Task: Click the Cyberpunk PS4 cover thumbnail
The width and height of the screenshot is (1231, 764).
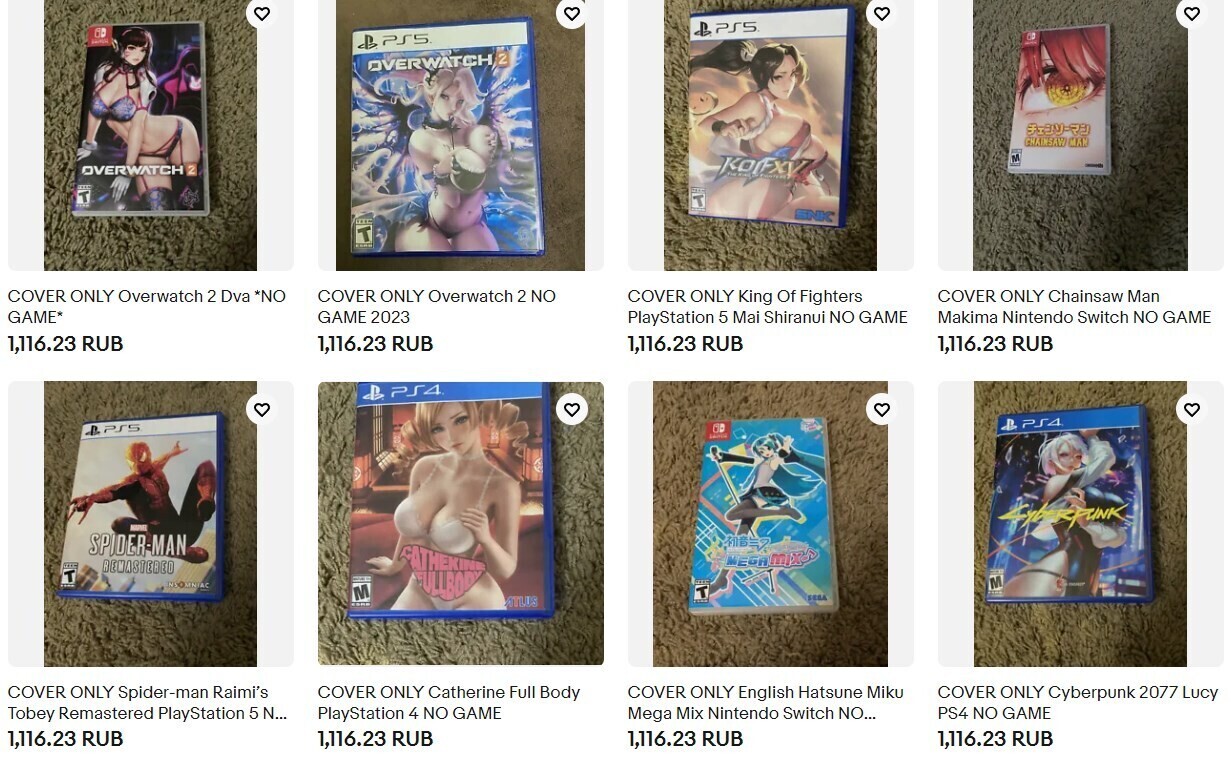Action: click(1081, 524)
